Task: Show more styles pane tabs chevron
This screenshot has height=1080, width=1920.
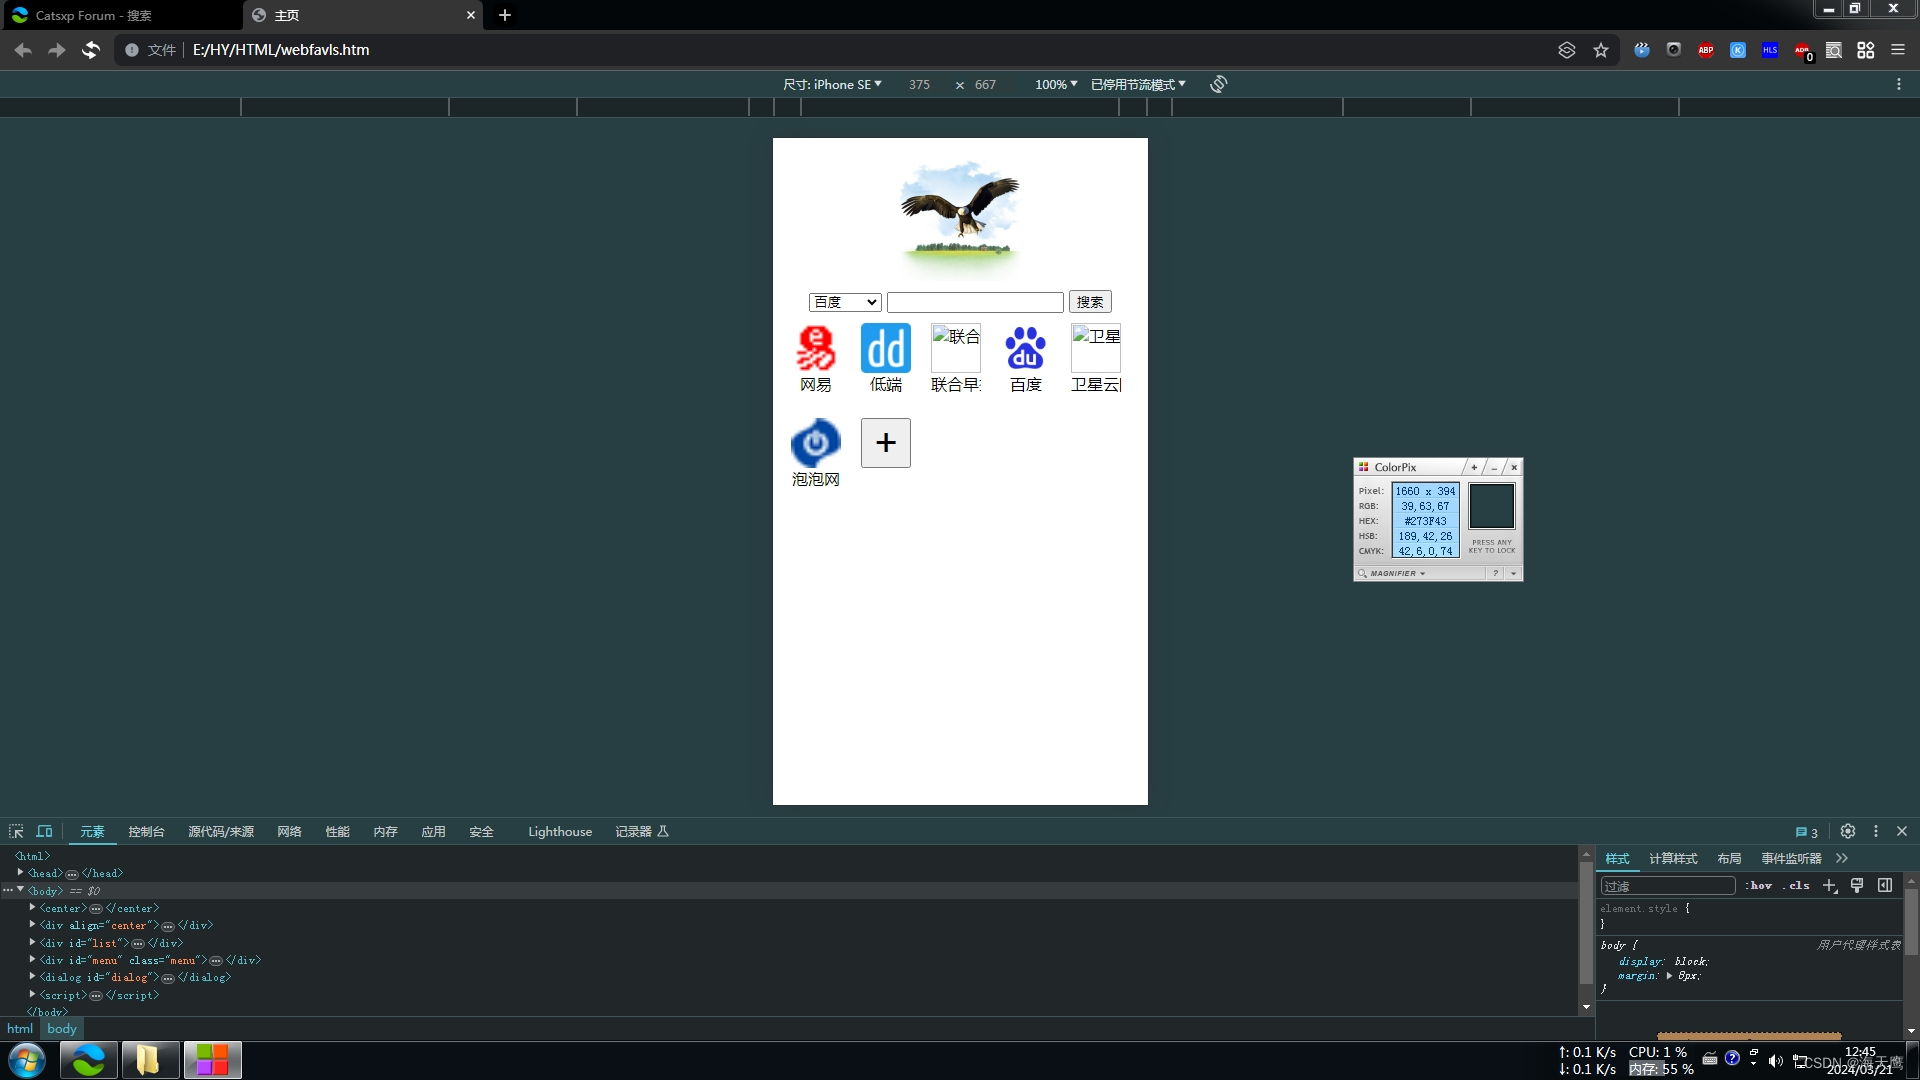Action: coord(1842,858)
